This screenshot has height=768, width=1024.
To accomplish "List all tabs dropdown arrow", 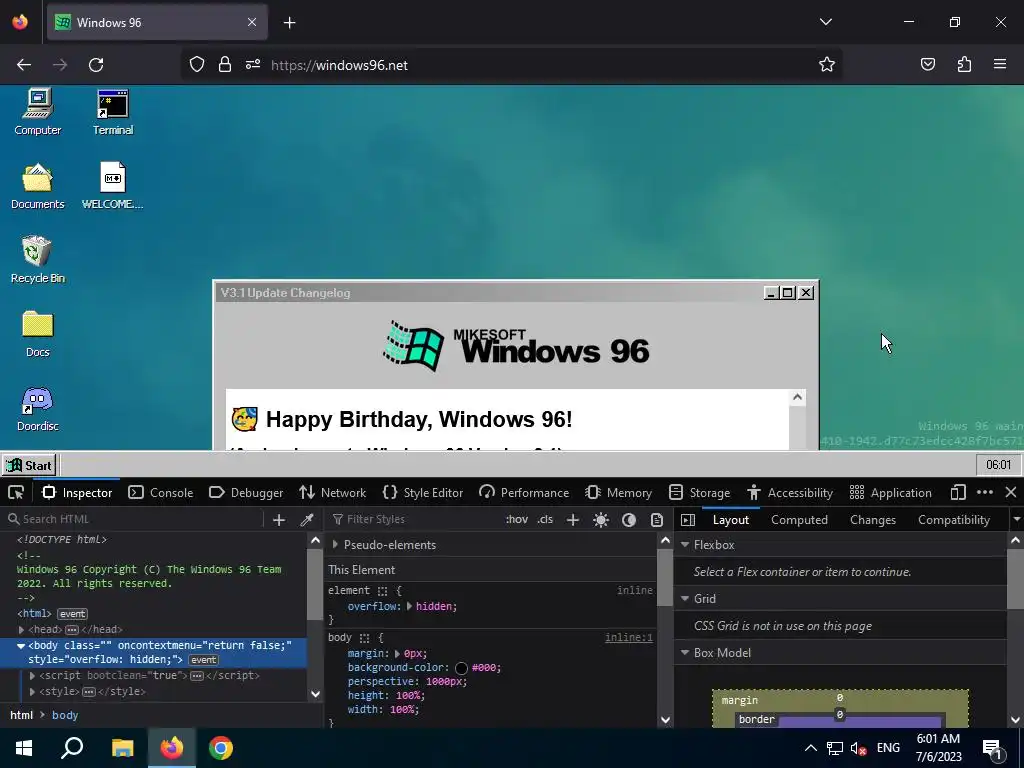I will pos(825,22).
